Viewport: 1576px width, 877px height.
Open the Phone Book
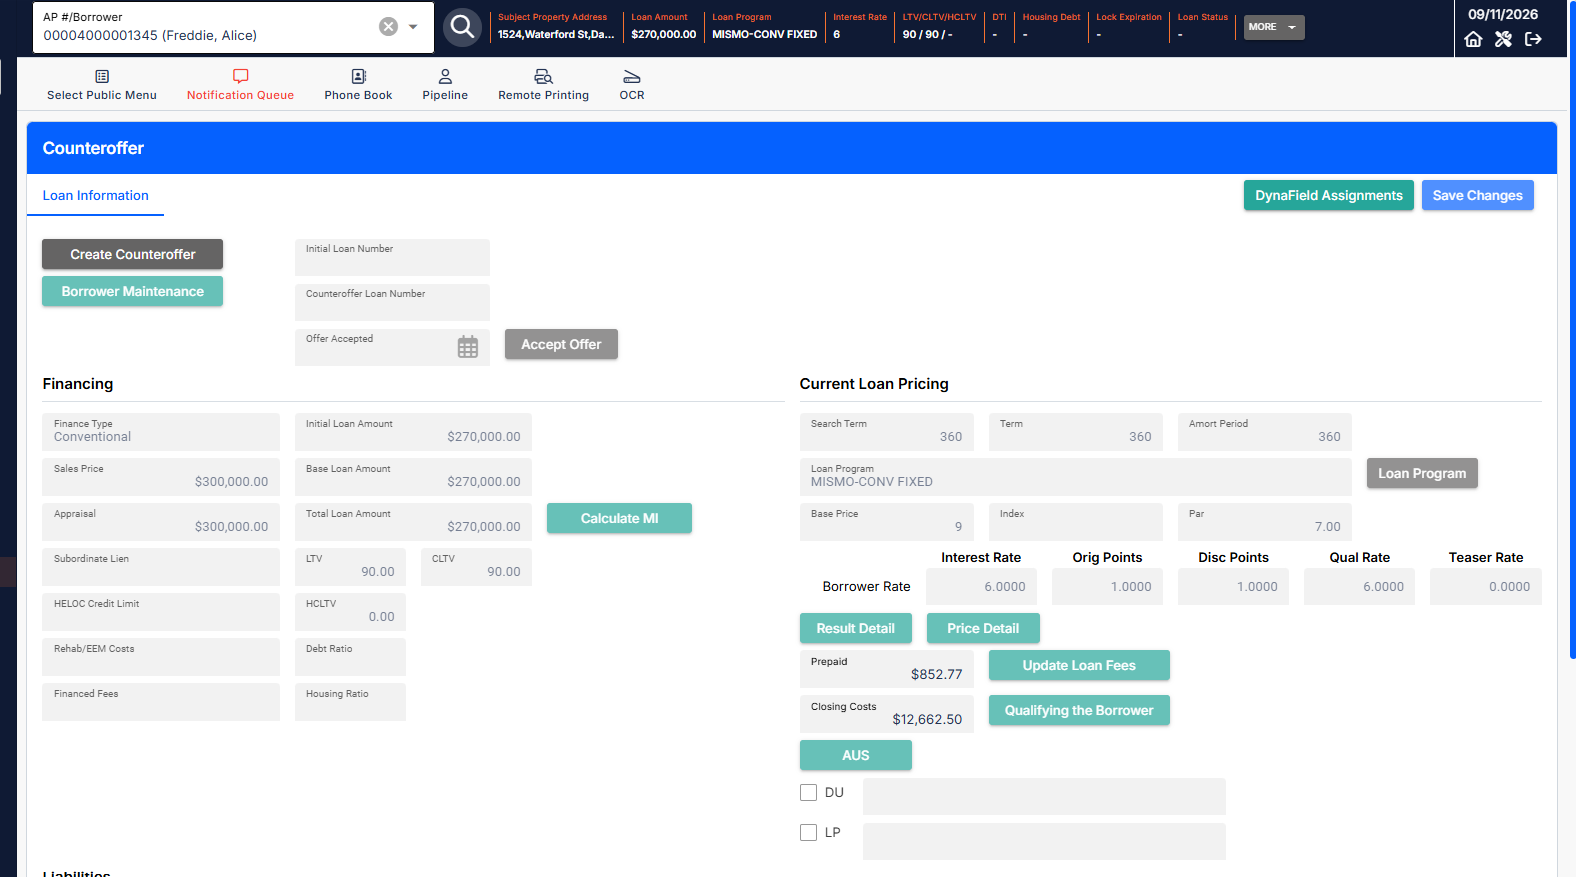coord(358,85)
